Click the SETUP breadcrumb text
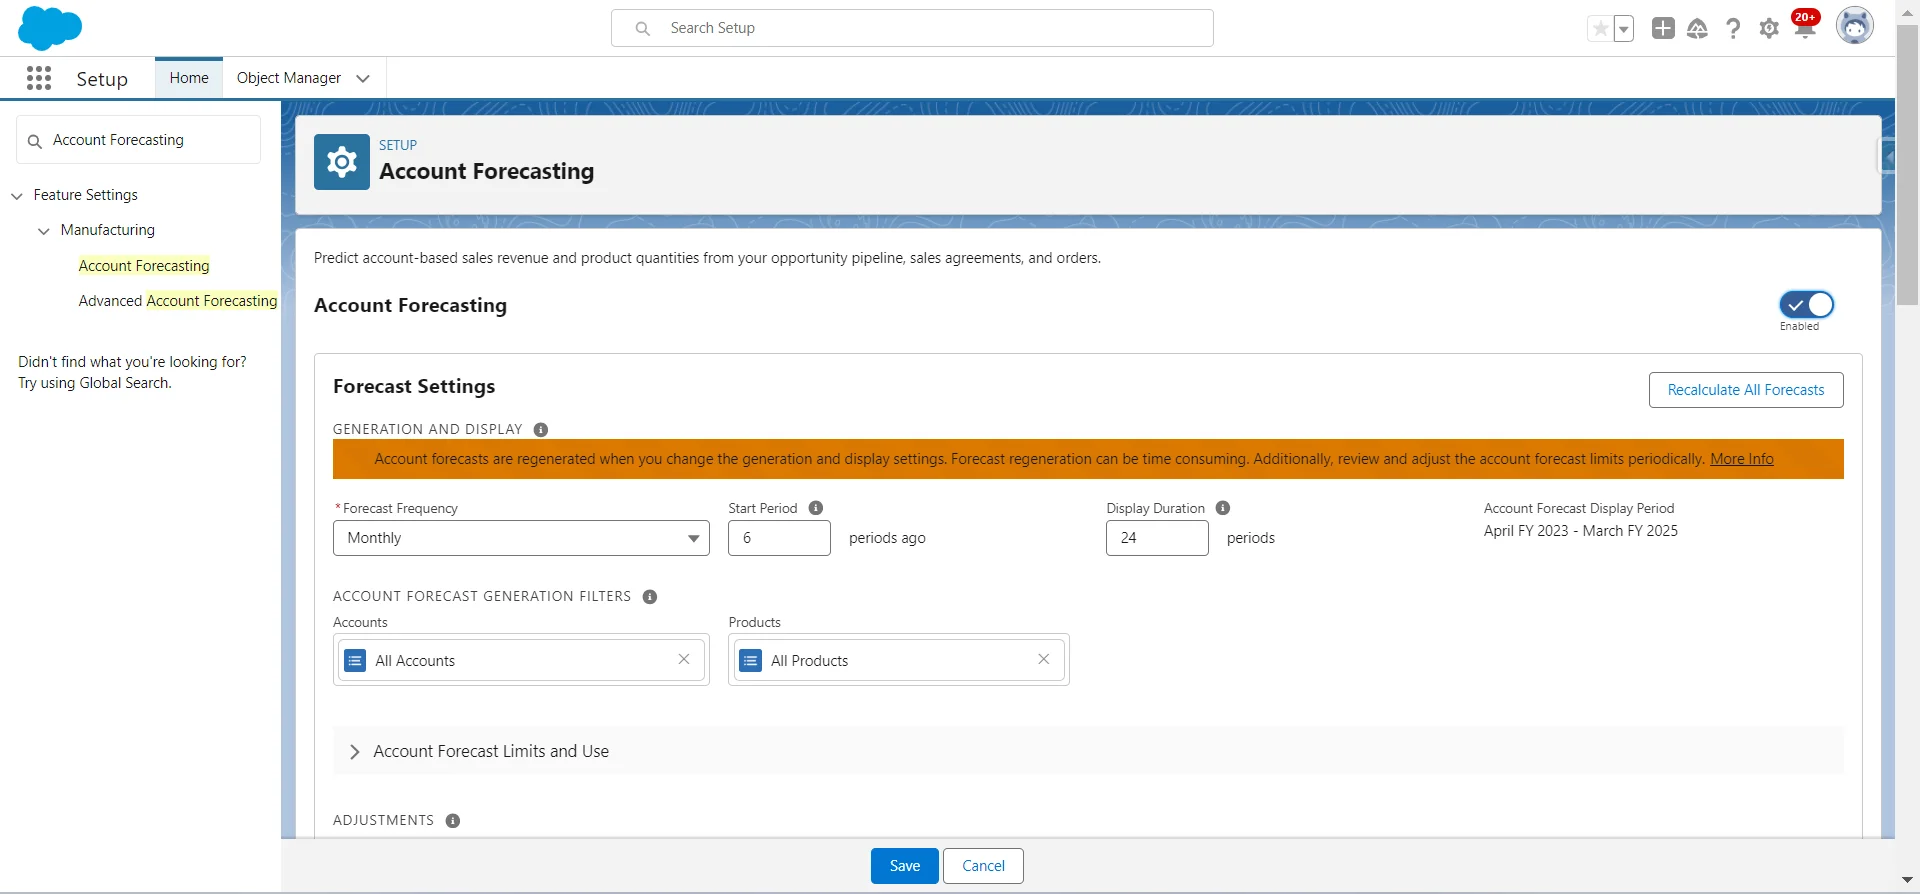The height and width of the screenshot is (894, 1920). tap(398, 145)
